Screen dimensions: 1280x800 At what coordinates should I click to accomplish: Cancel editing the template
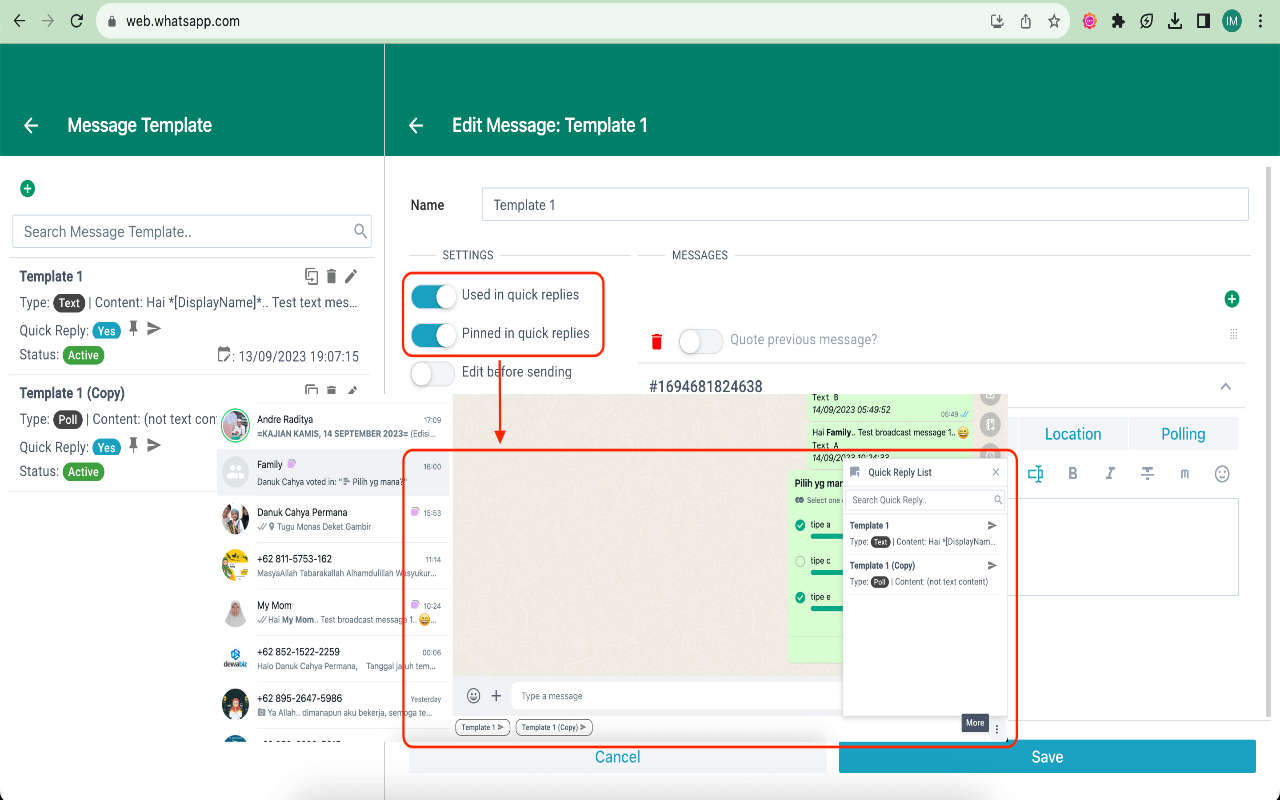(x=617, y=757)
